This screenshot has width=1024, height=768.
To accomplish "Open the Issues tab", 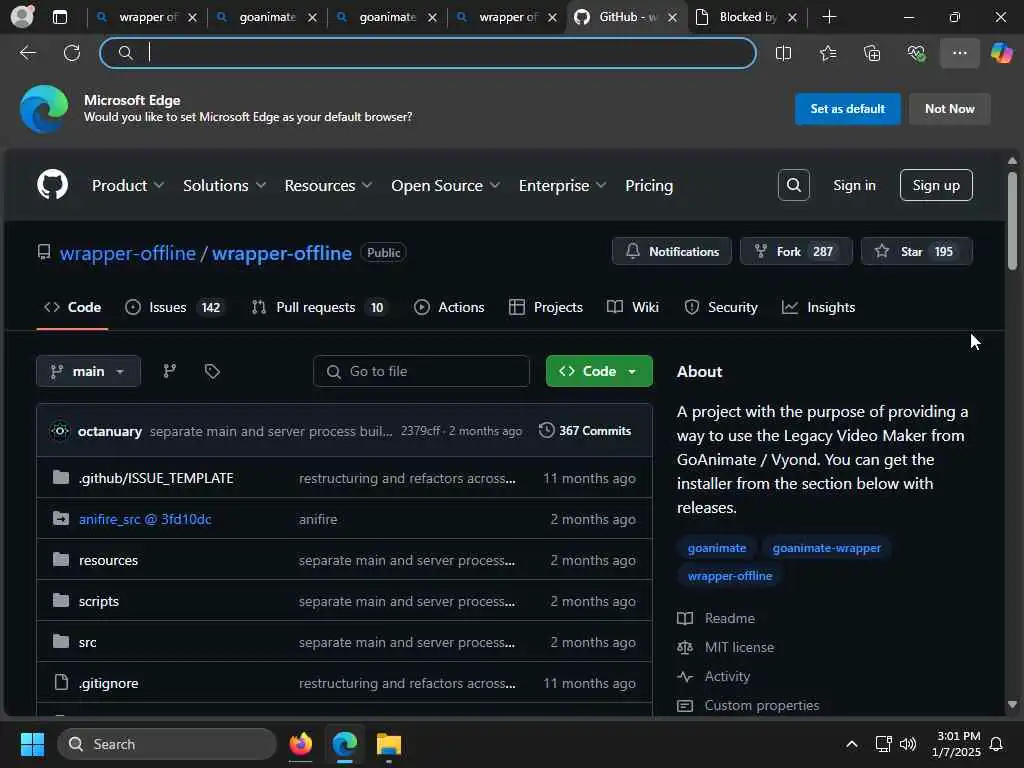I will coord(174,307).
